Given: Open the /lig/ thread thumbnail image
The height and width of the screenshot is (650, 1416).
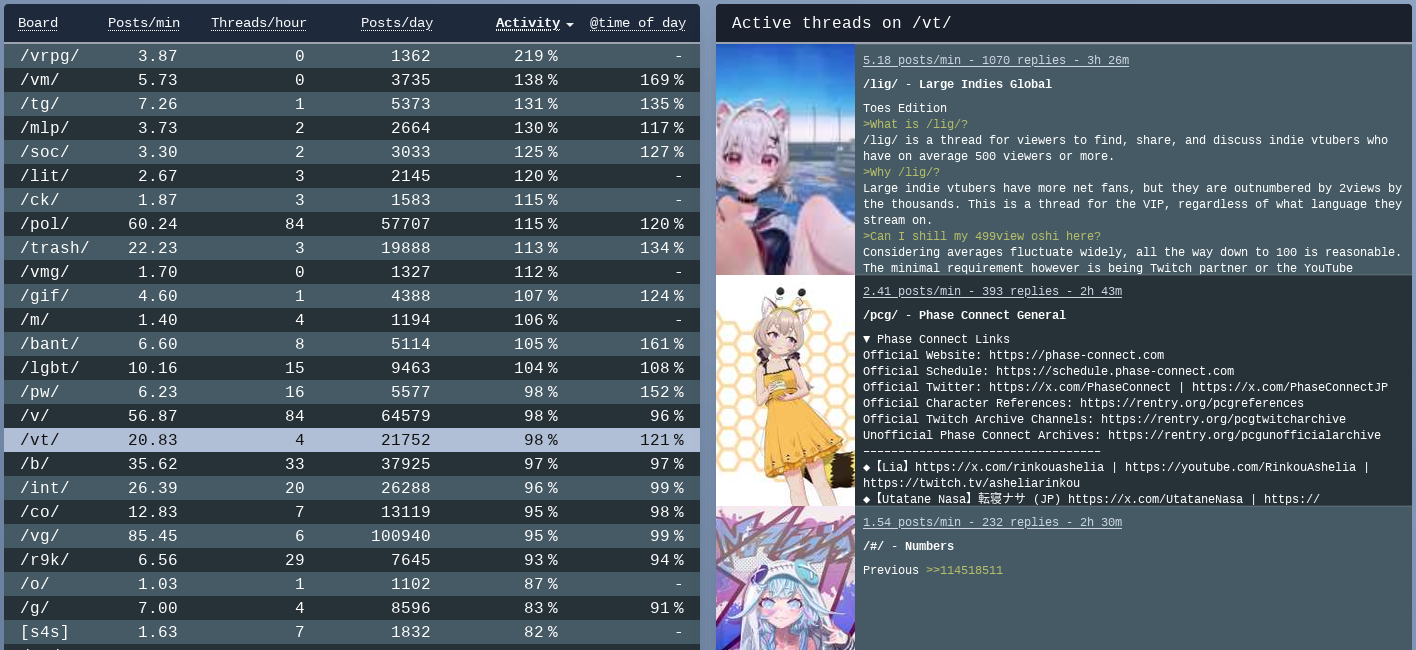Looking at the screenshot, I should [x=786, y=160].
